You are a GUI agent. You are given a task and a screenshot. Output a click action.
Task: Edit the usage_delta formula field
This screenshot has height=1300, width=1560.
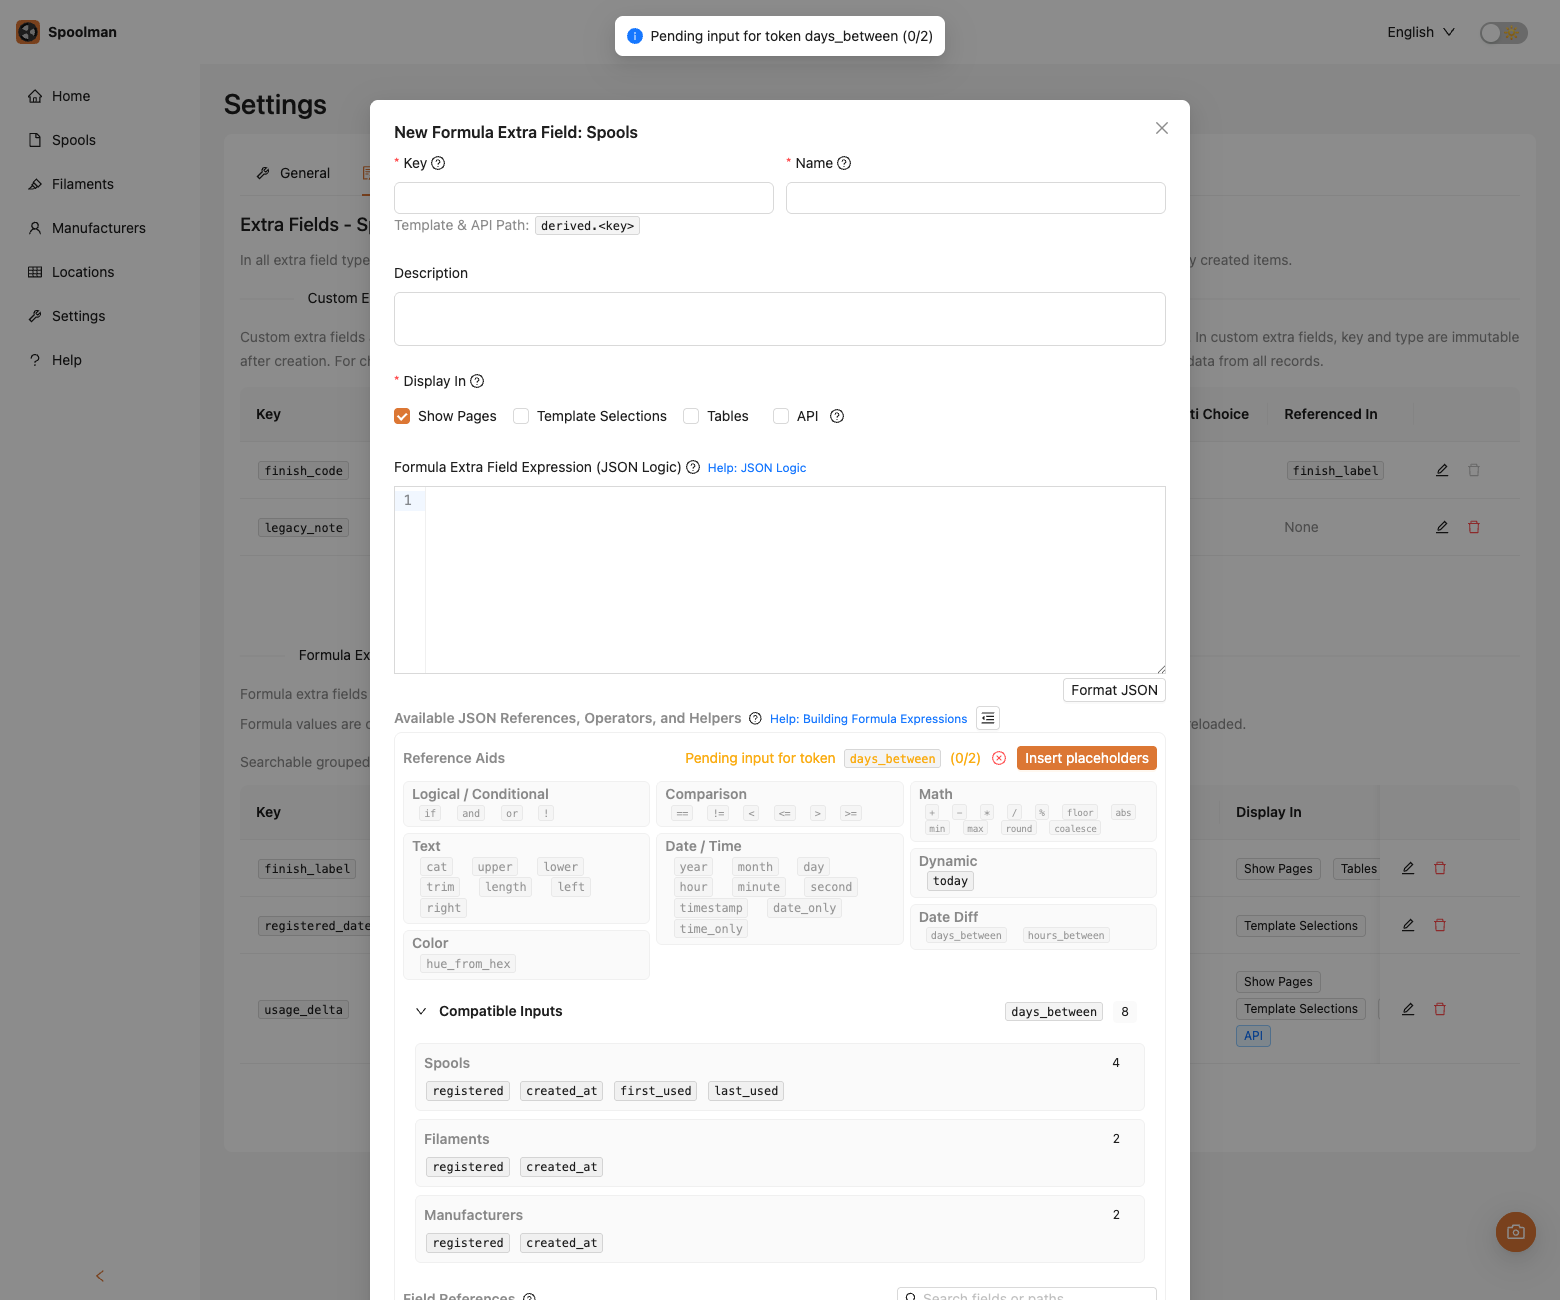coord(1408,1009)
